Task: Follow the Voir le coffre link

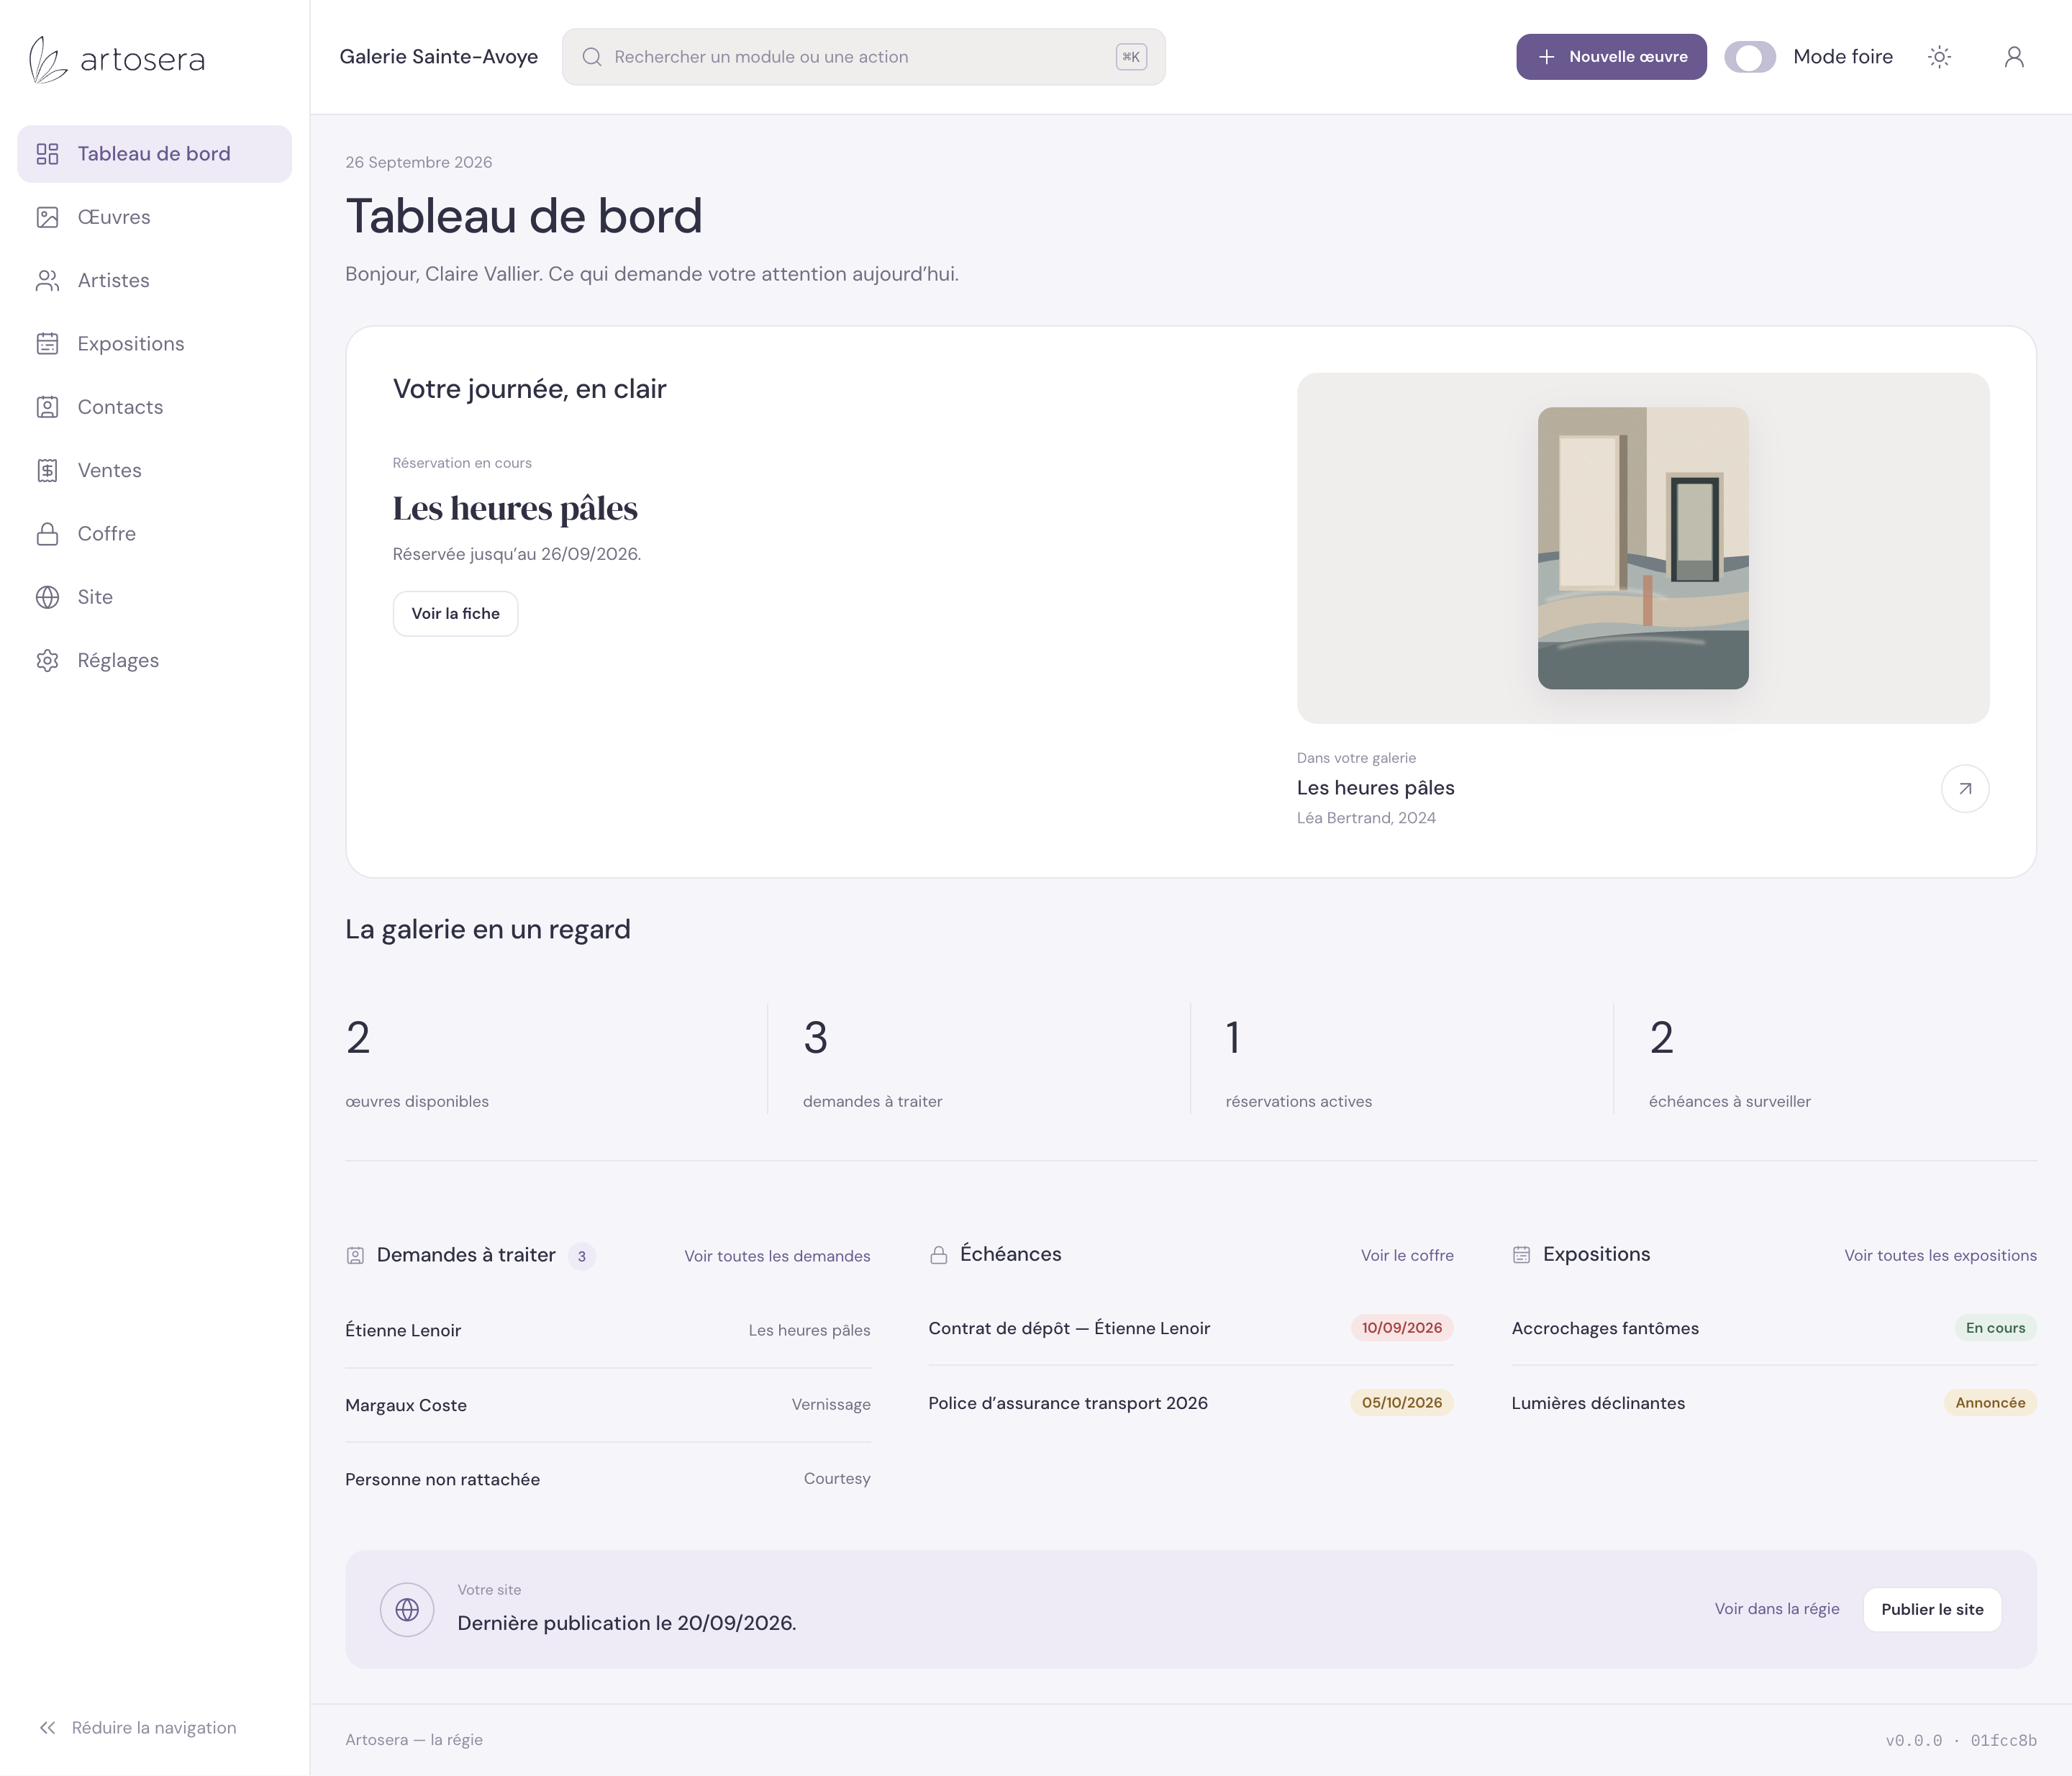Action: 1407,1255
